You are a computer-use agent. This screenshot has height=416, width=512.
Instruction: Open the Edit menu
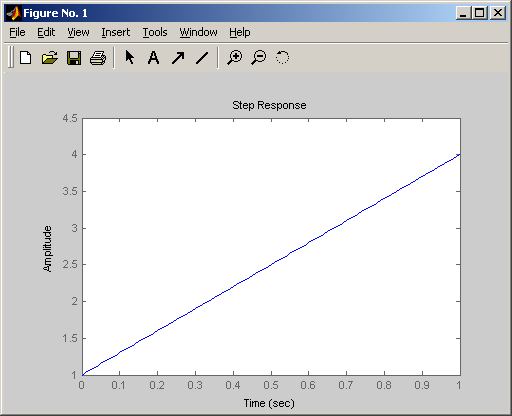(x=46, y=32)
